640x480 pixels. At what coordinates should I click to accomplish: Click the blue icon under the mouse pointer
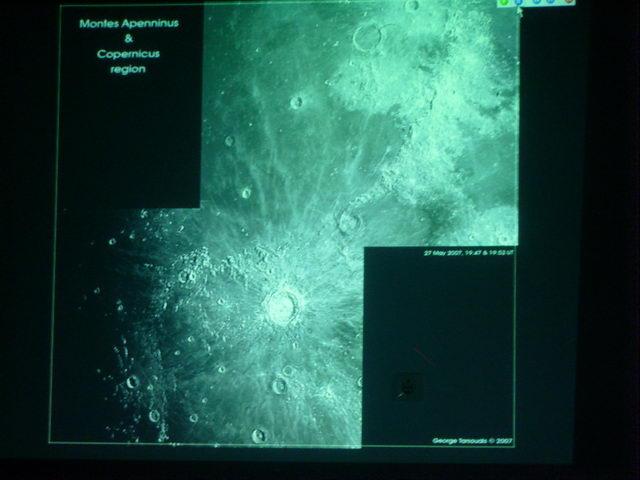[519, 2]
